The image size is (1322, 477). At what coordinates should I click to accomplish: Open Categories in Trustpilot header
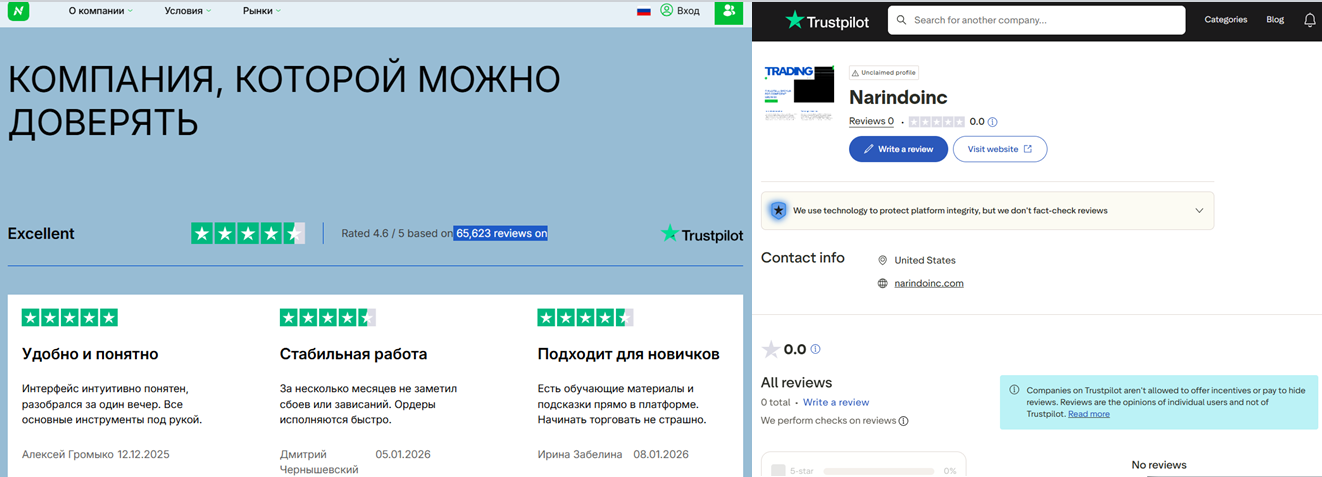tap(1225, 20)
